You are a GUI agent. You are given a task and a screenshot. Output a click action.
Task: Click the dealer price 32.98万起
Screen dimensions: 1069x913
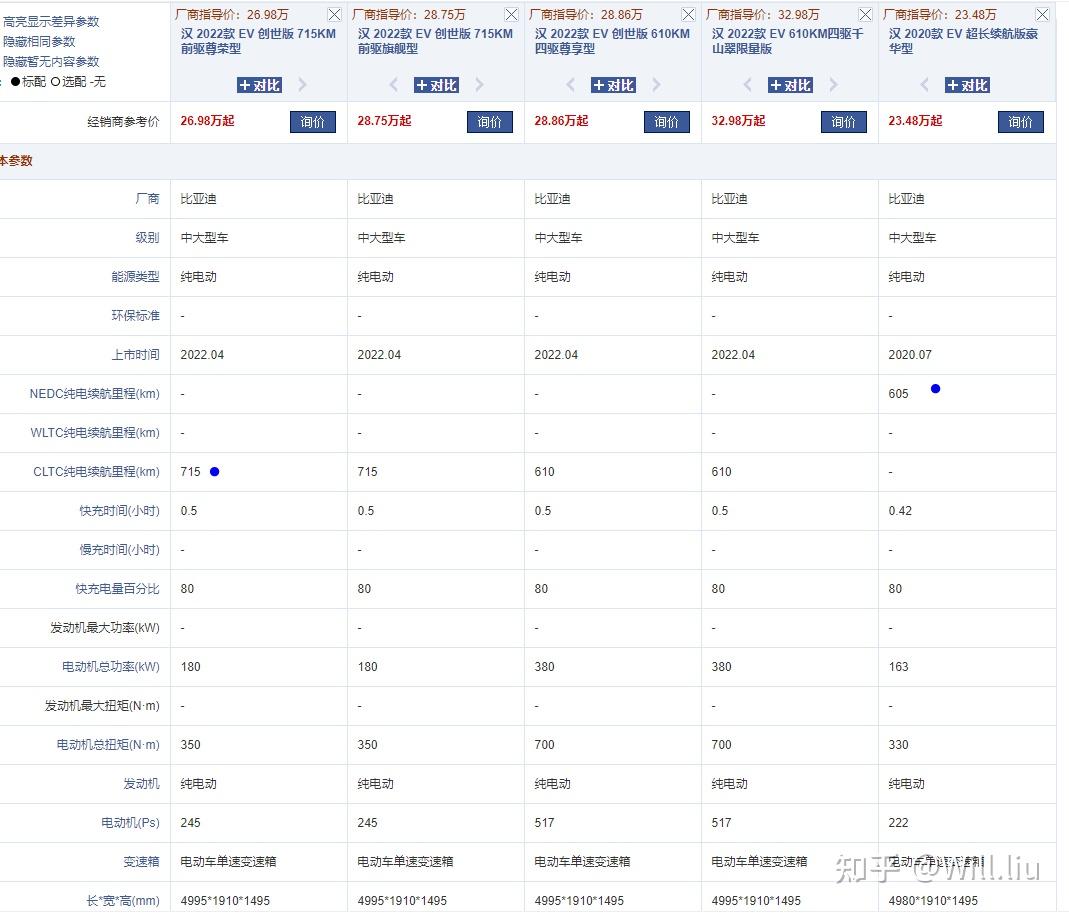[x=738, y=121]
